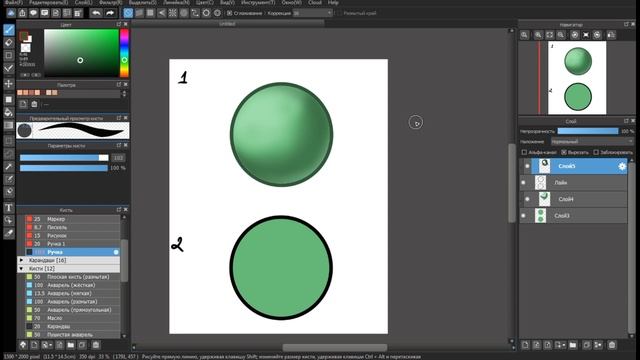
Task: Click the highlighted snap-off icon in toolbar
Action: click(128, 13)
